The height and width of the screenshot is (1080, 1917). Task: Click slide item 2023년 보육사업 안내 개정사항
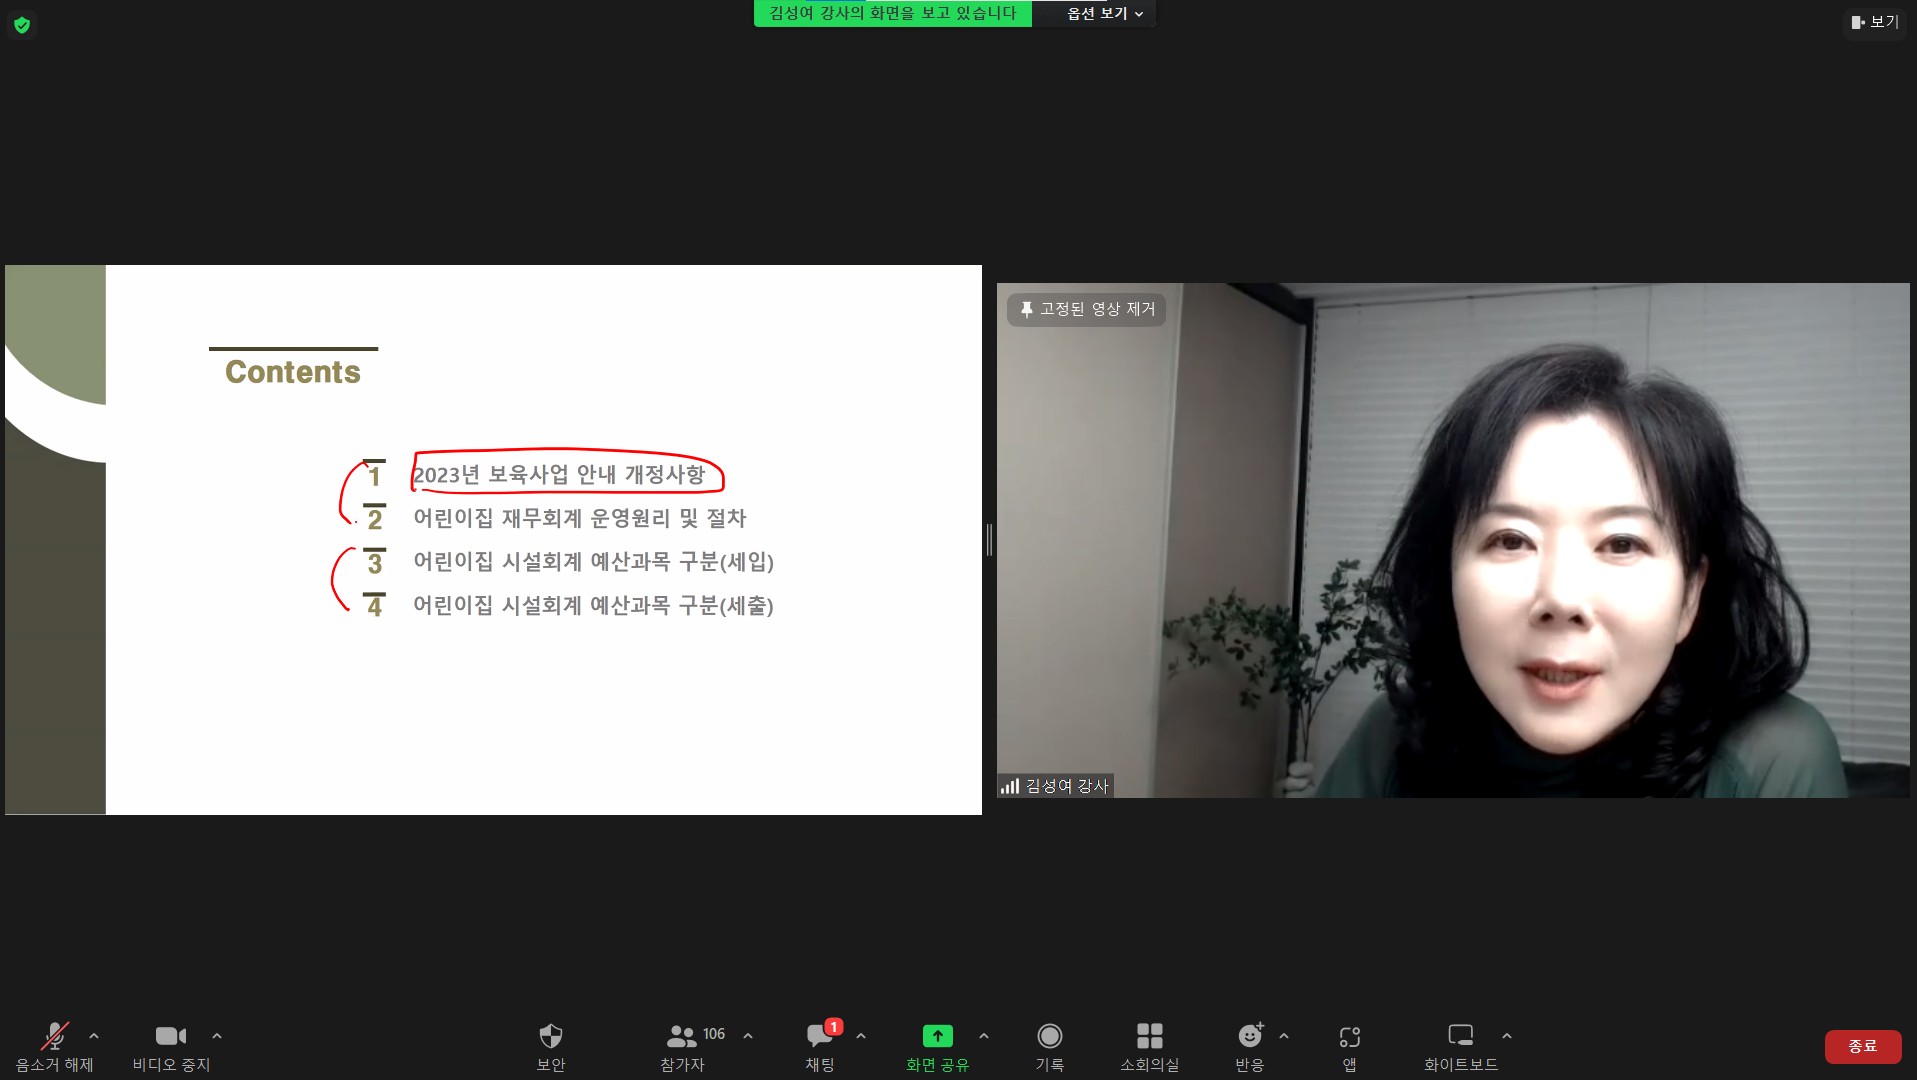point(559,475)
